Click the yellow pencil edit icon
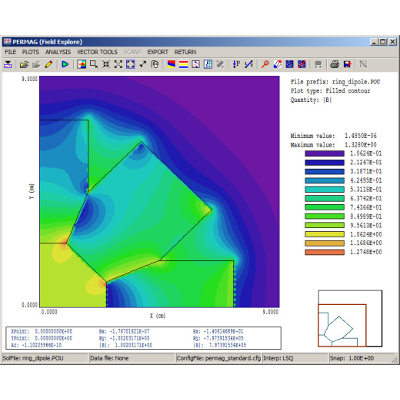 pos(49,64)
